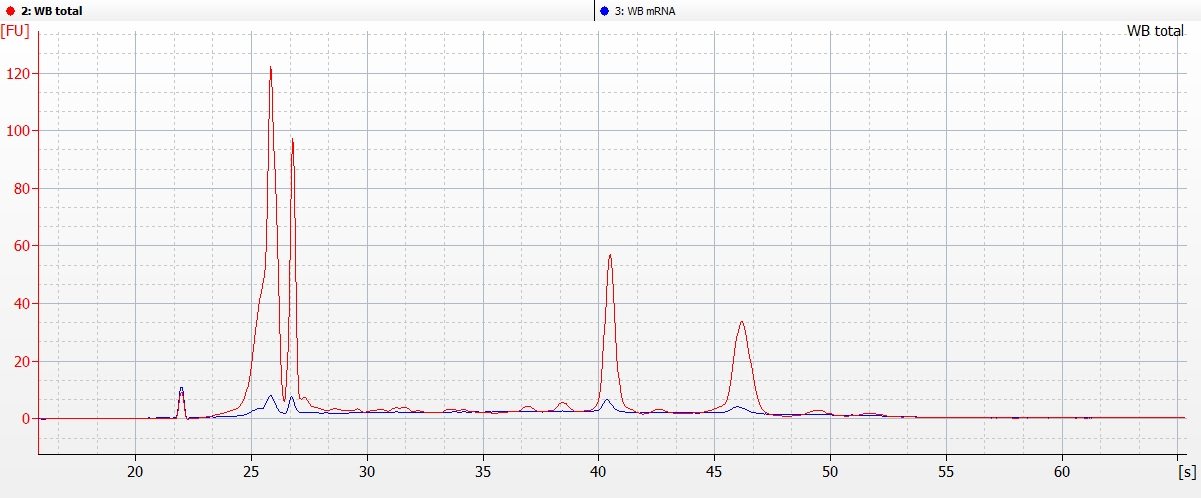Click the 0 value on the y-axis

coord(24,419)
